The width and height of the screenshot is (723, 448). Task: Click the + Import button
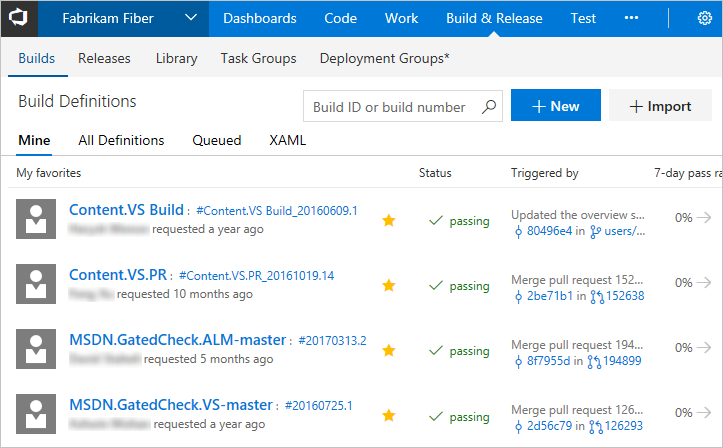click(660, 105)
